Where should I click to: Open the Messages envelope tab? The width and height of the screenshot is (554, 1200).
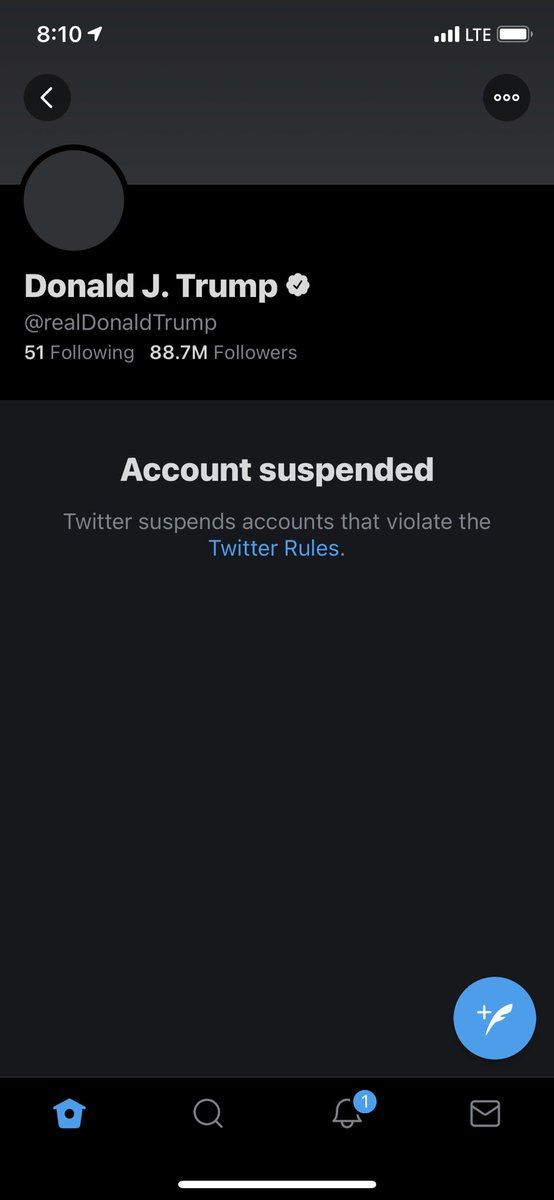(485, 1113)
